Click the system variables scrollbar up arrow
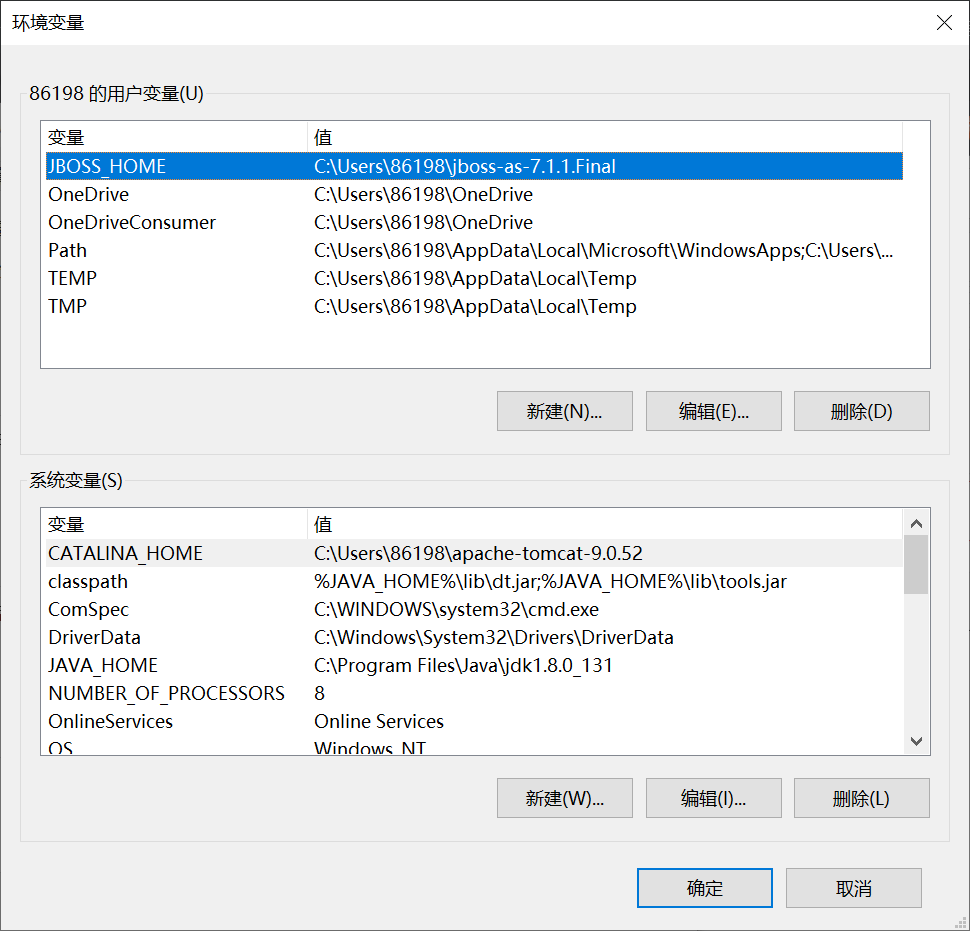 [x=916, y=523]
